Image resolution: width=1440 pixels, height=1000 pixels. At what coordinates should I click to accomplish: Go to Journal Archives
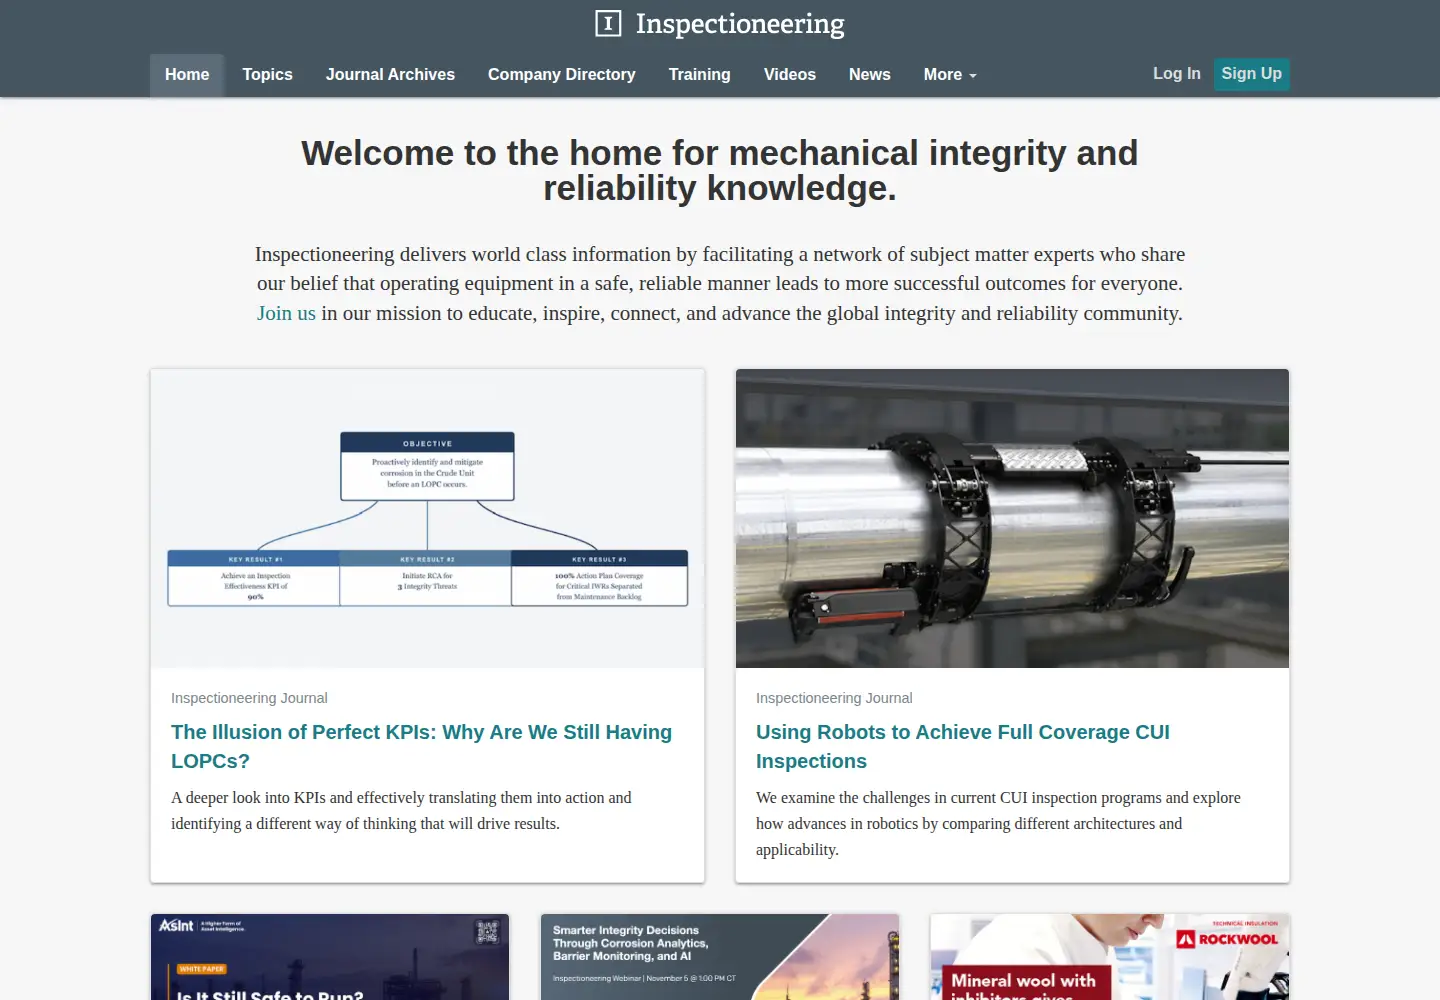[x=390, y=75]
